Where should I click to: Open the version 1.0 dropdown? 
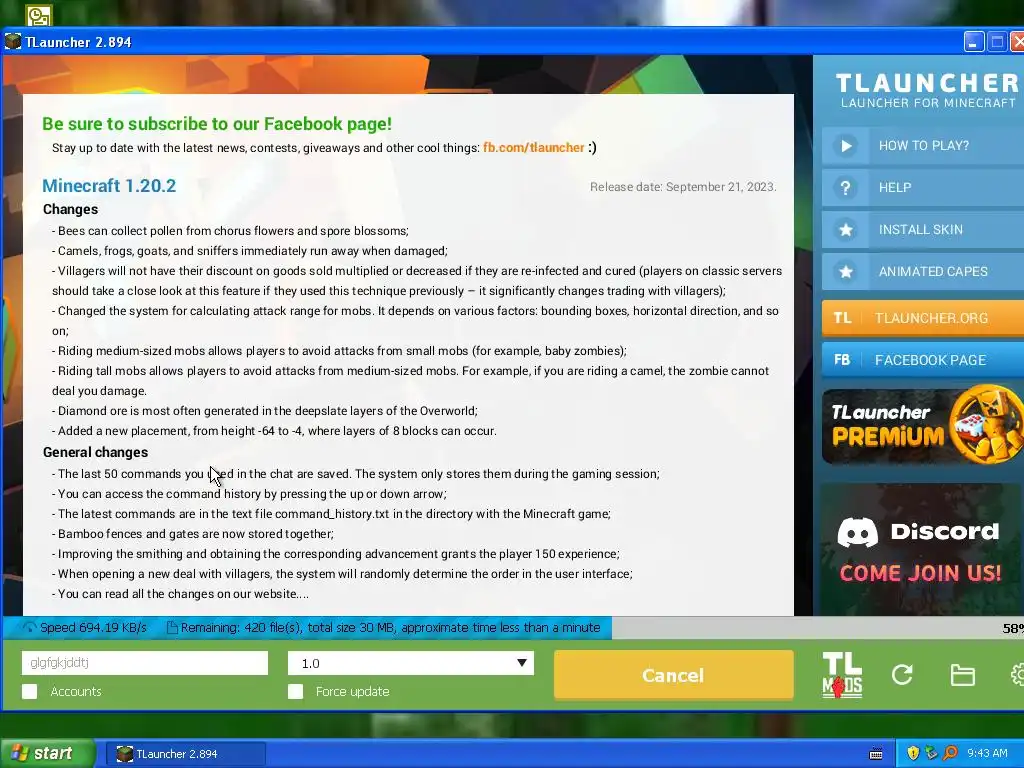[x=411, y=664]
